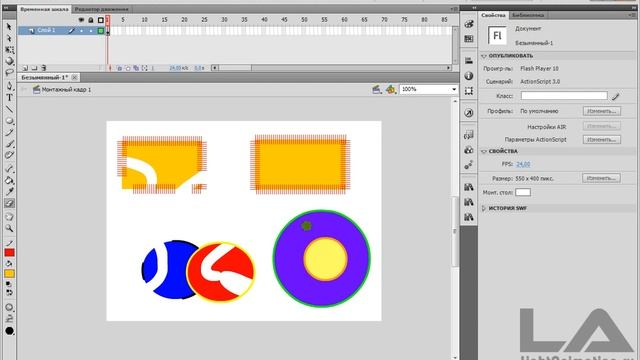Click Изменить button next to Профиль
640x360 pixels.
pos(601,111)
